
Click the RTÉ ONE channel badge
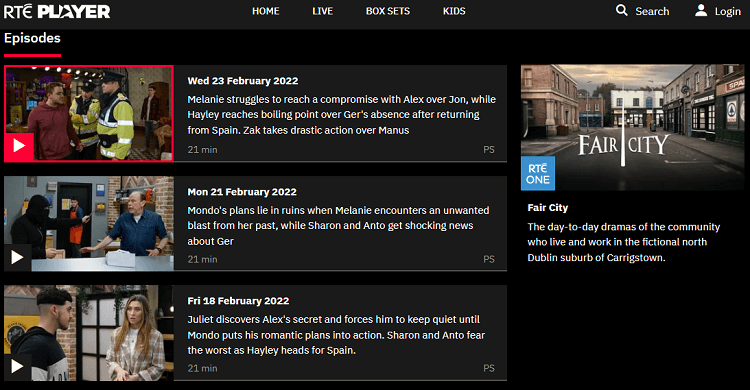pyautogui.click(x=538, y=173)
